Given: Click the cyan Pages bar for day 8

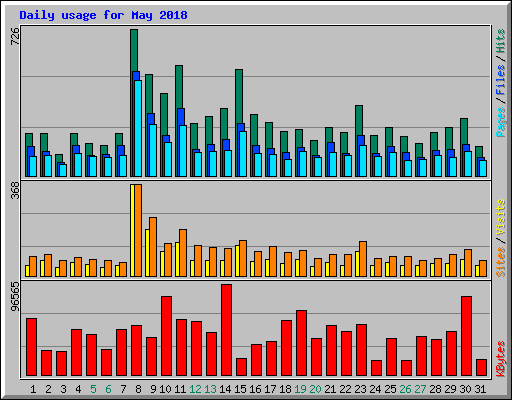Looking at the screenshot, I should coord(138,128).
